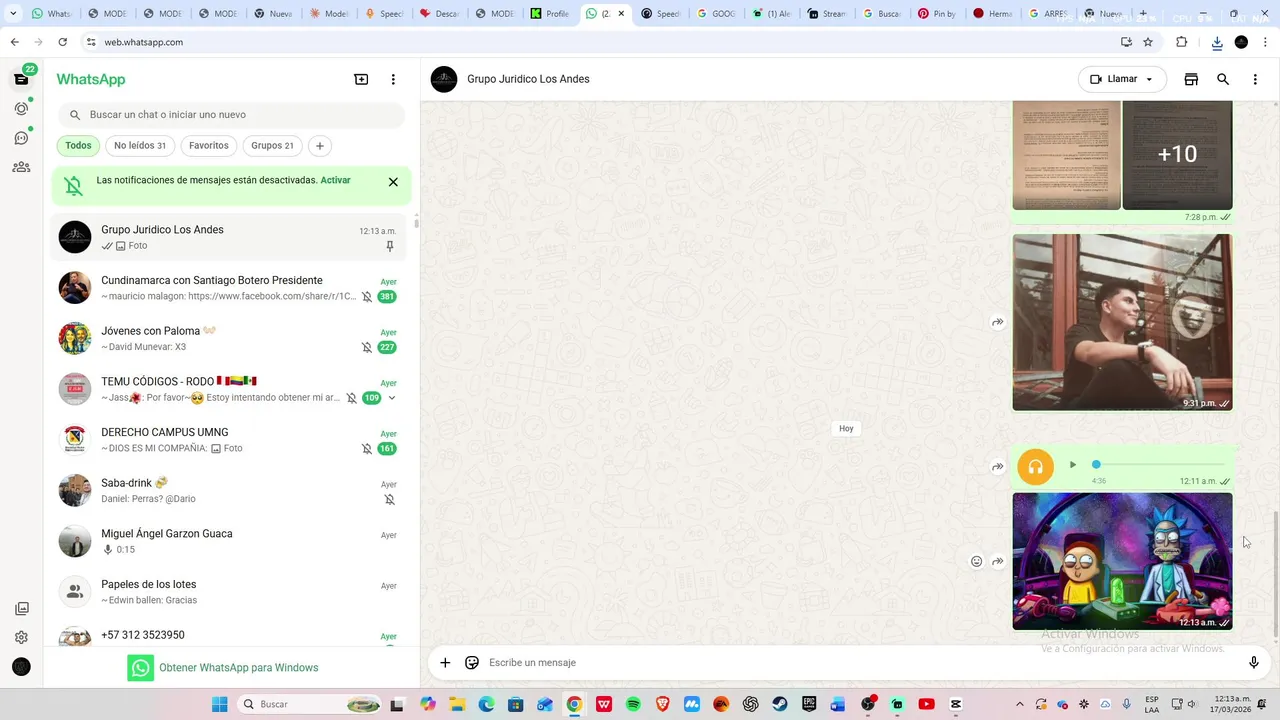Viewport: 1280px width, 720px height.
Task: Open the Rick and Morty image
Action: 1122,561
